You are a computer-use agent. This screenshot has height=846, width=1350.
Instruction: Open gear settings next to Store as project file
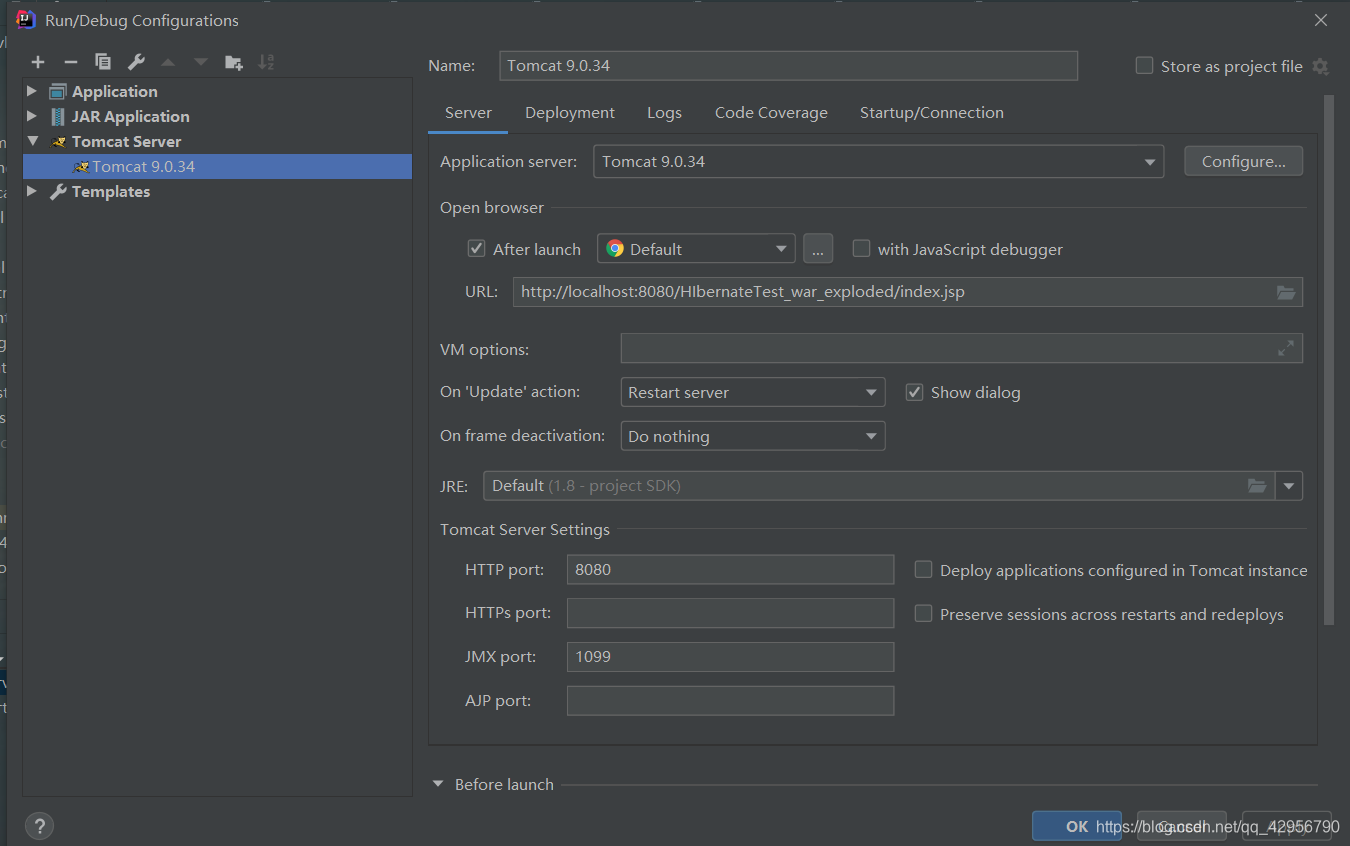point(1320,66)
